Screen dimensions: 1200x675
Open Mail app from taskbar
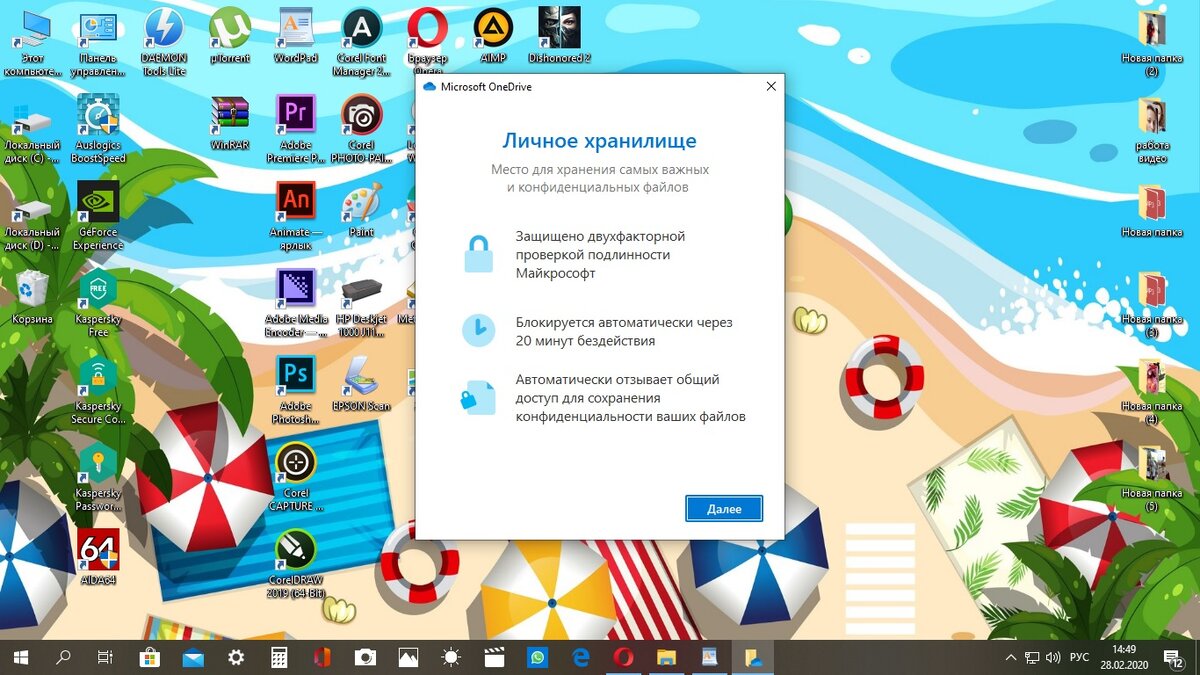(193, 657)
